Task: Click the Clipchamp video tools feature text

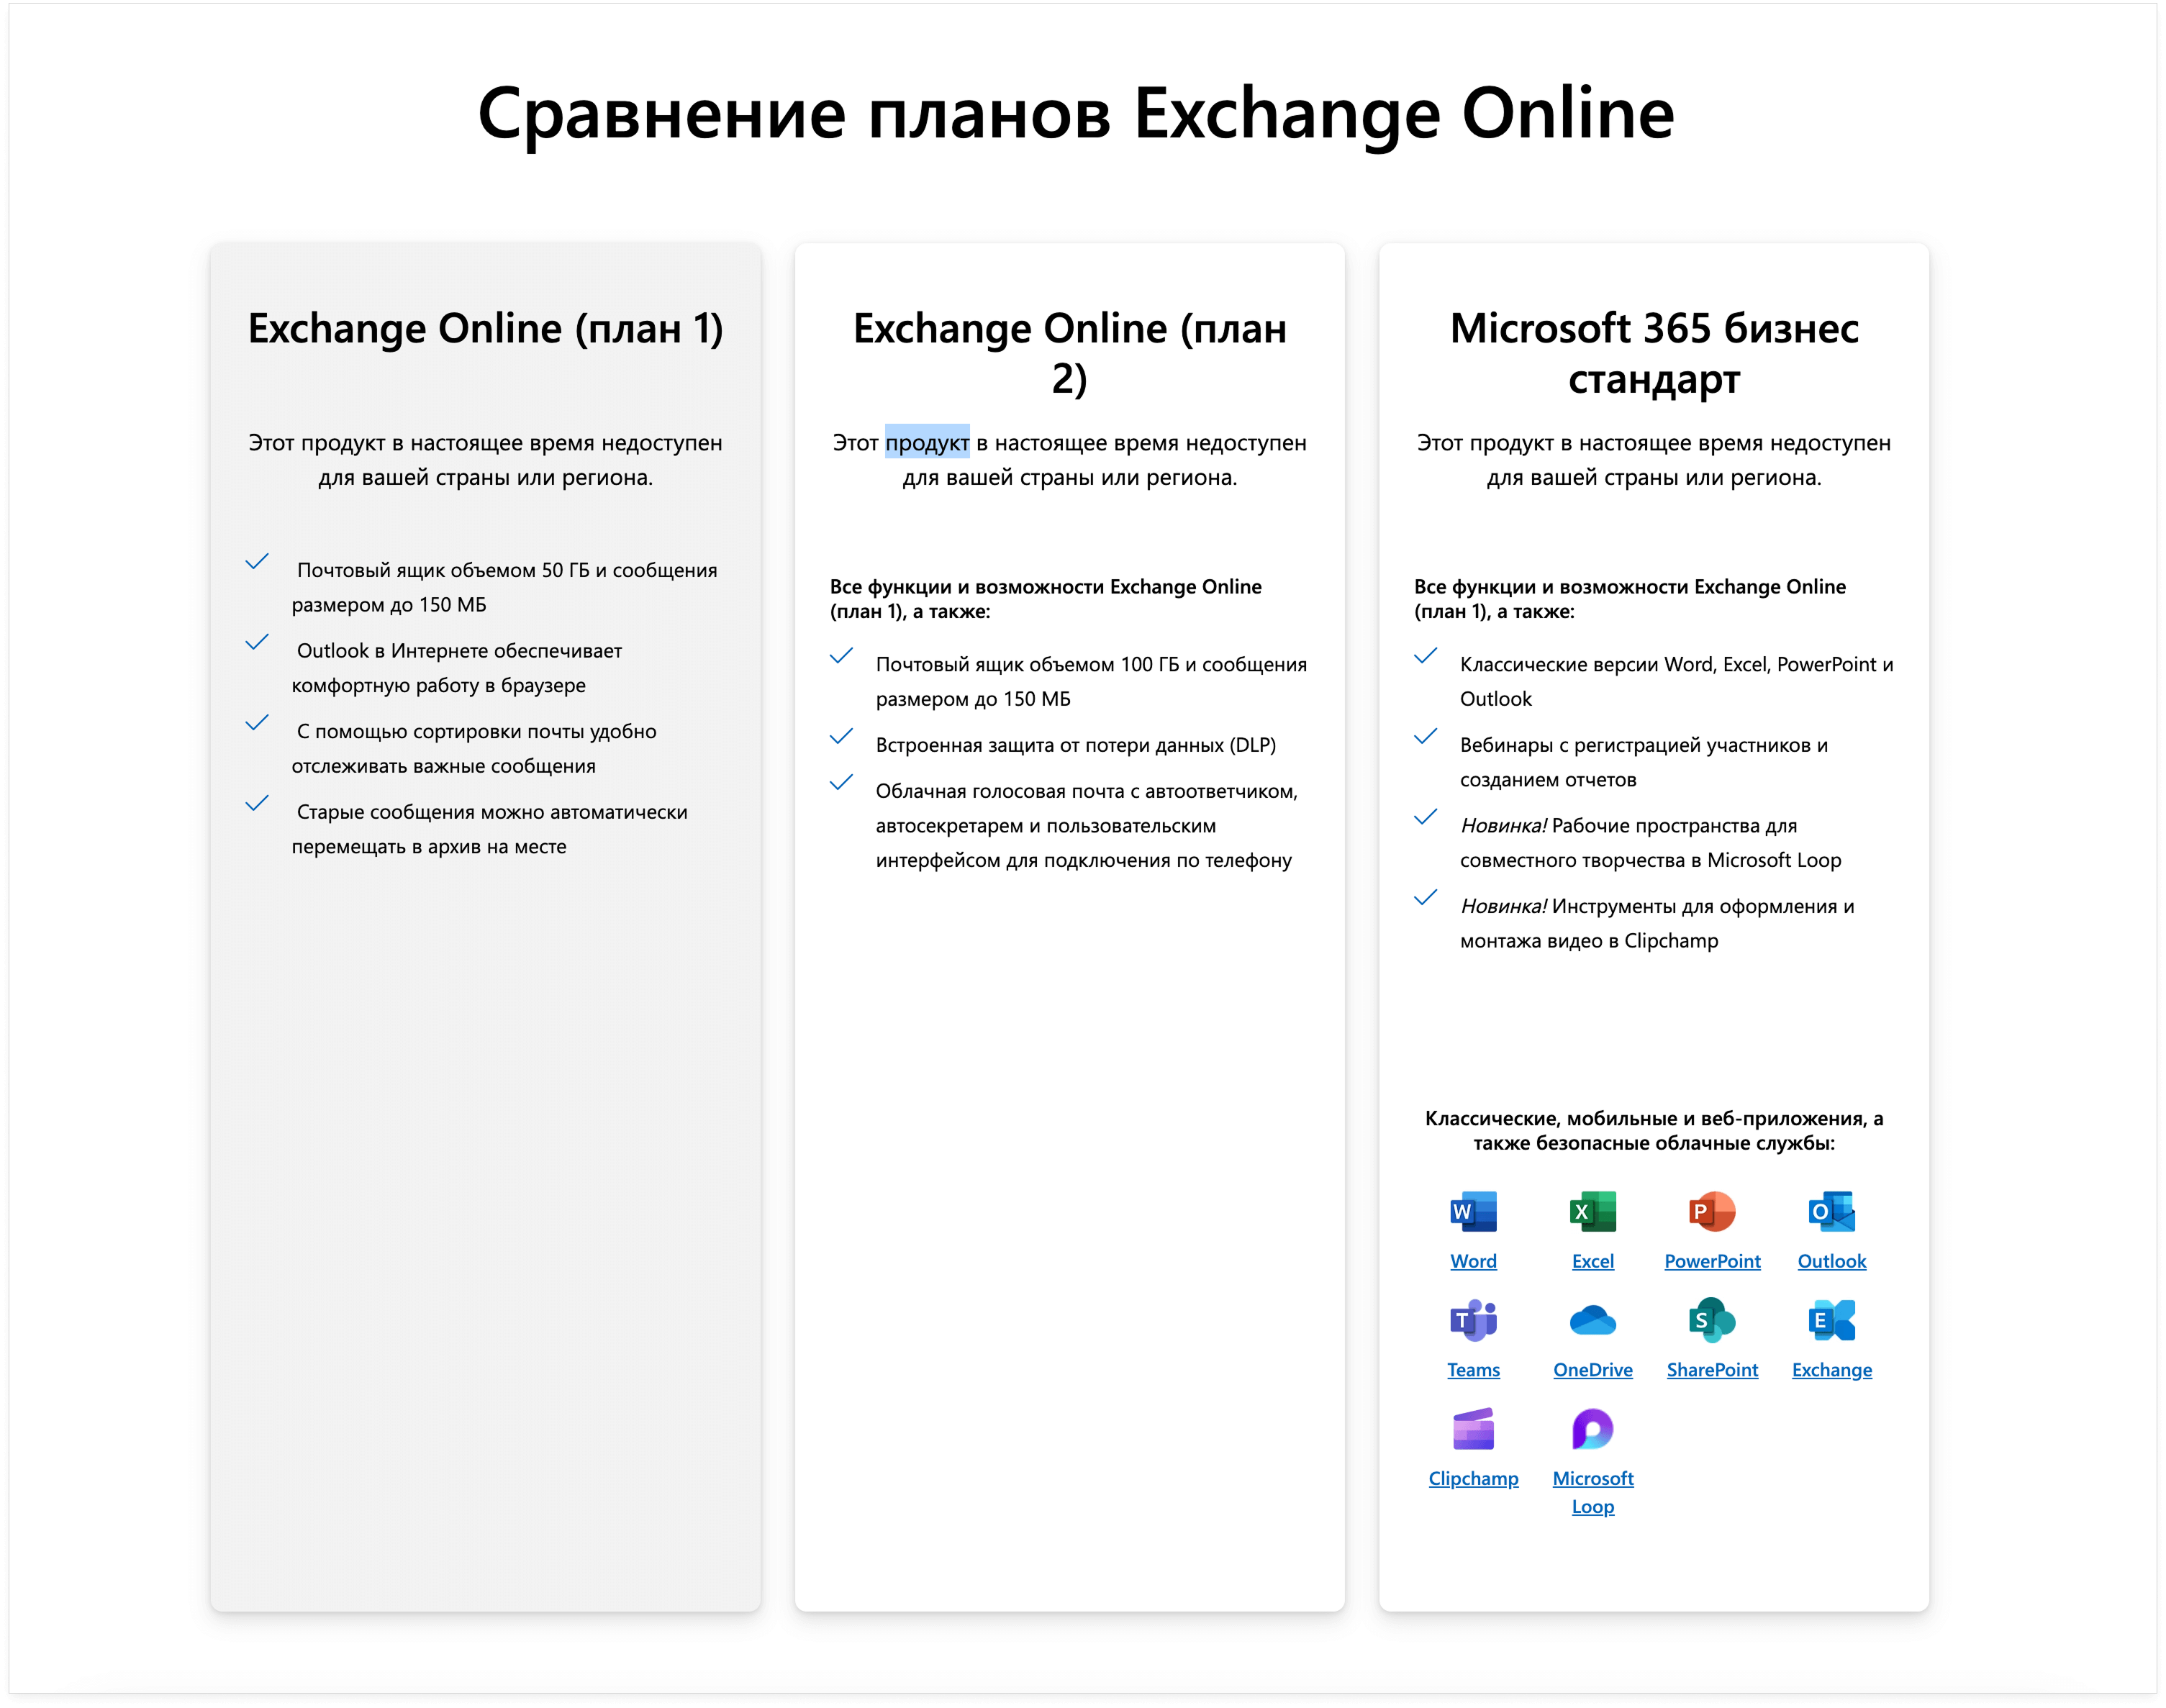Action: tap(1656, 923)
